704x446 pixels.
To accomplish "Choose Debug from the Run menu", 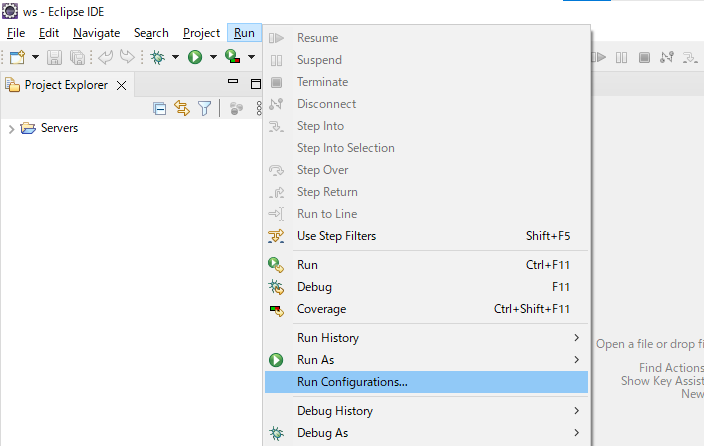I will (426, 287).
